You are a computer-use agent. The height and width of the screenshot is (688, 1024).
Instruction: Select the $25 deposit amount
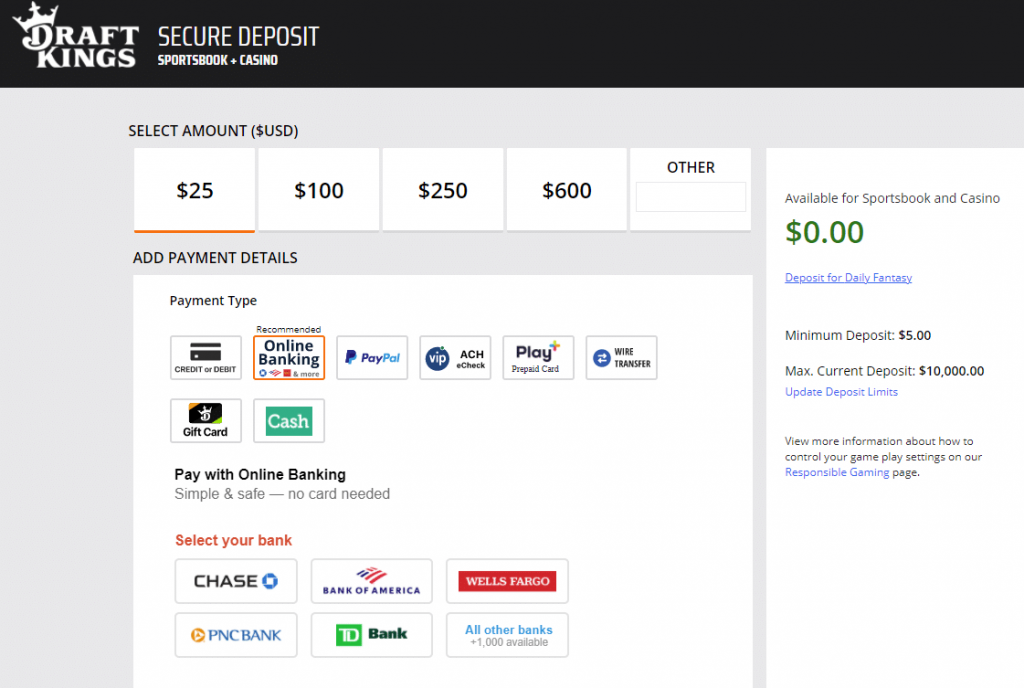tap(195, 190)
